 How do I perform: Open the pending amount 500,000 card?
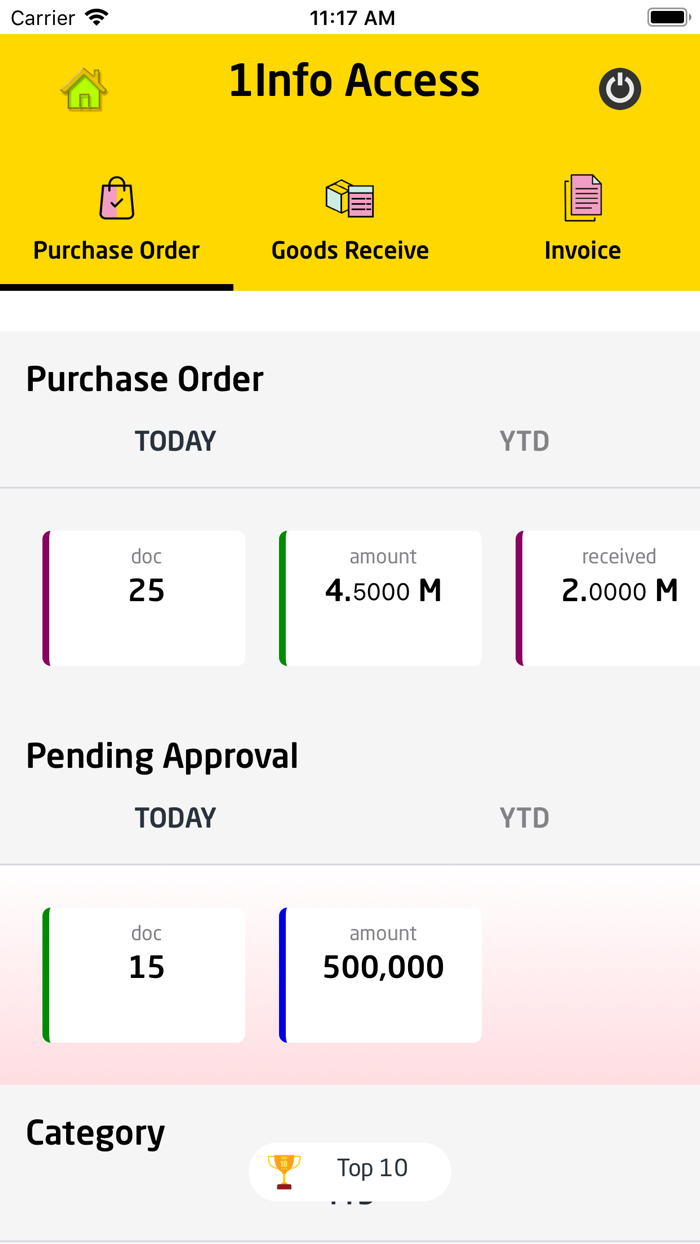tap(381, 975)
